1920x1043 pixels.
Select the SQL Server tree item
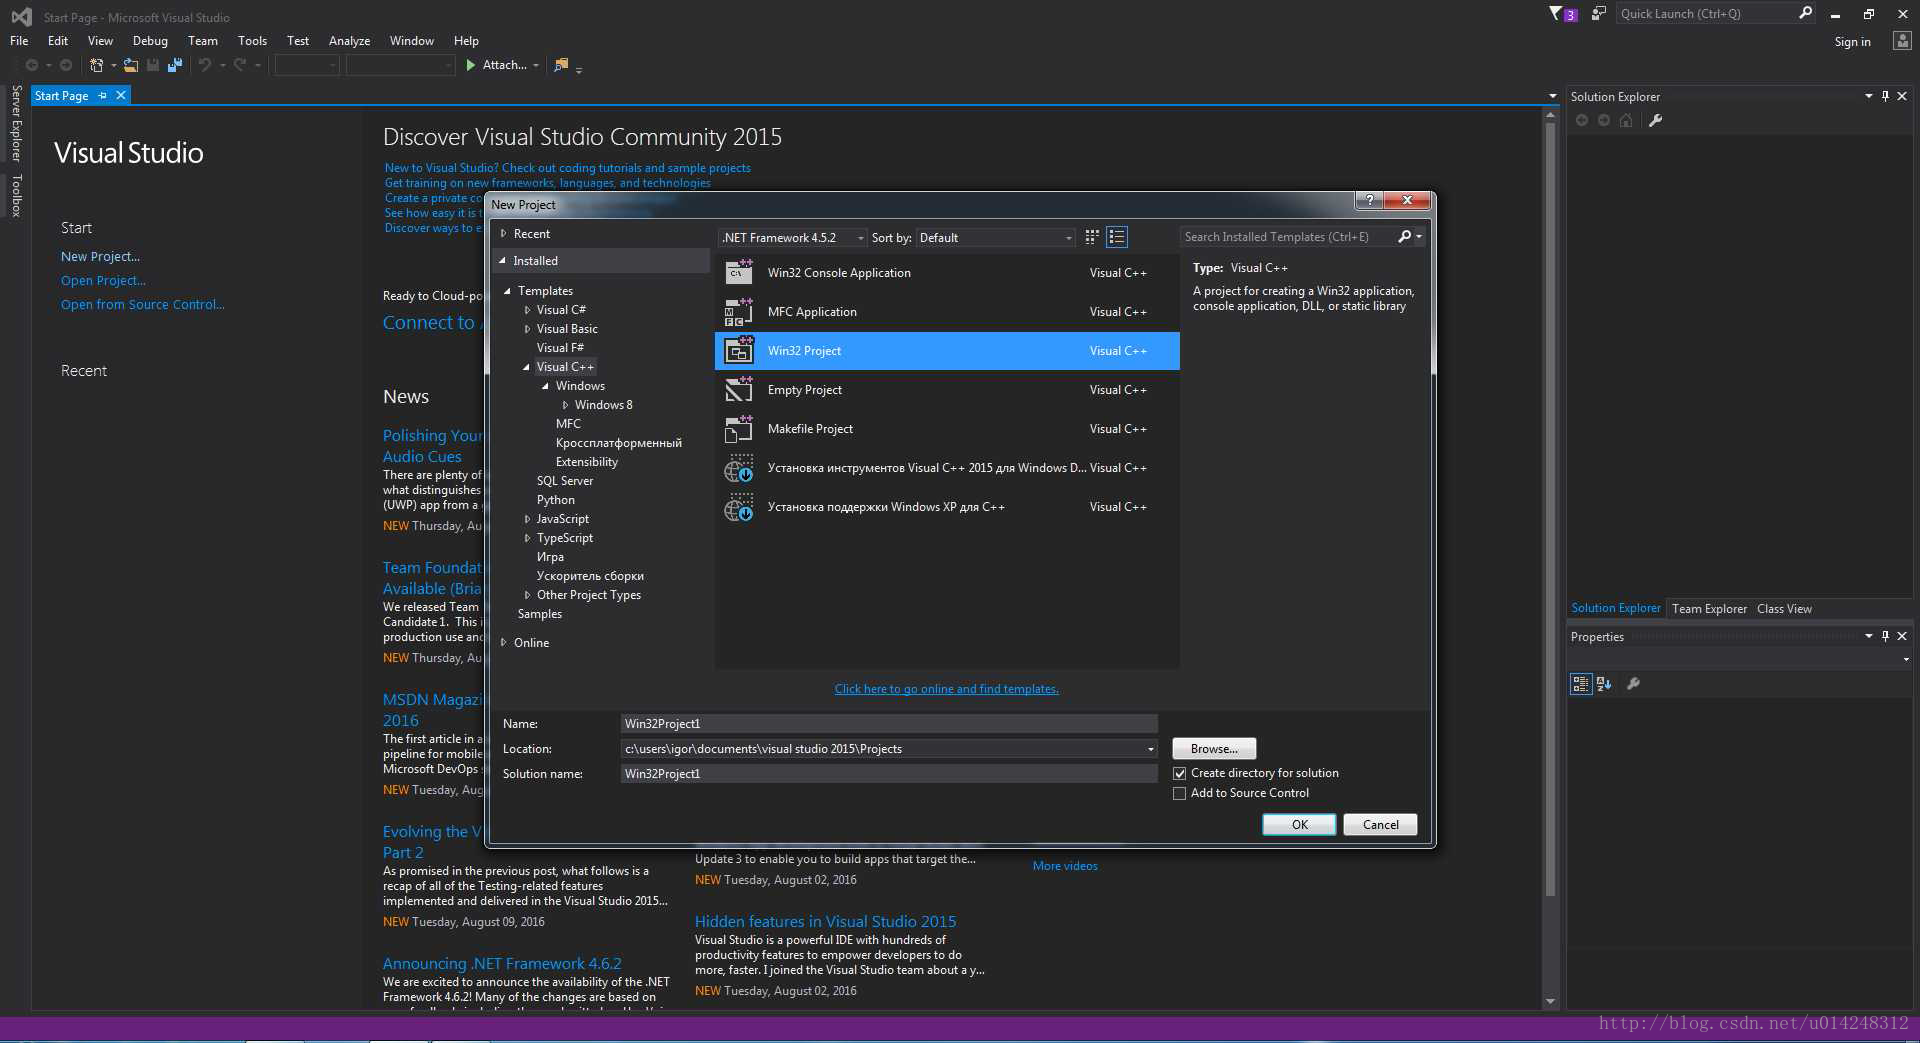(x=564, y=481)
